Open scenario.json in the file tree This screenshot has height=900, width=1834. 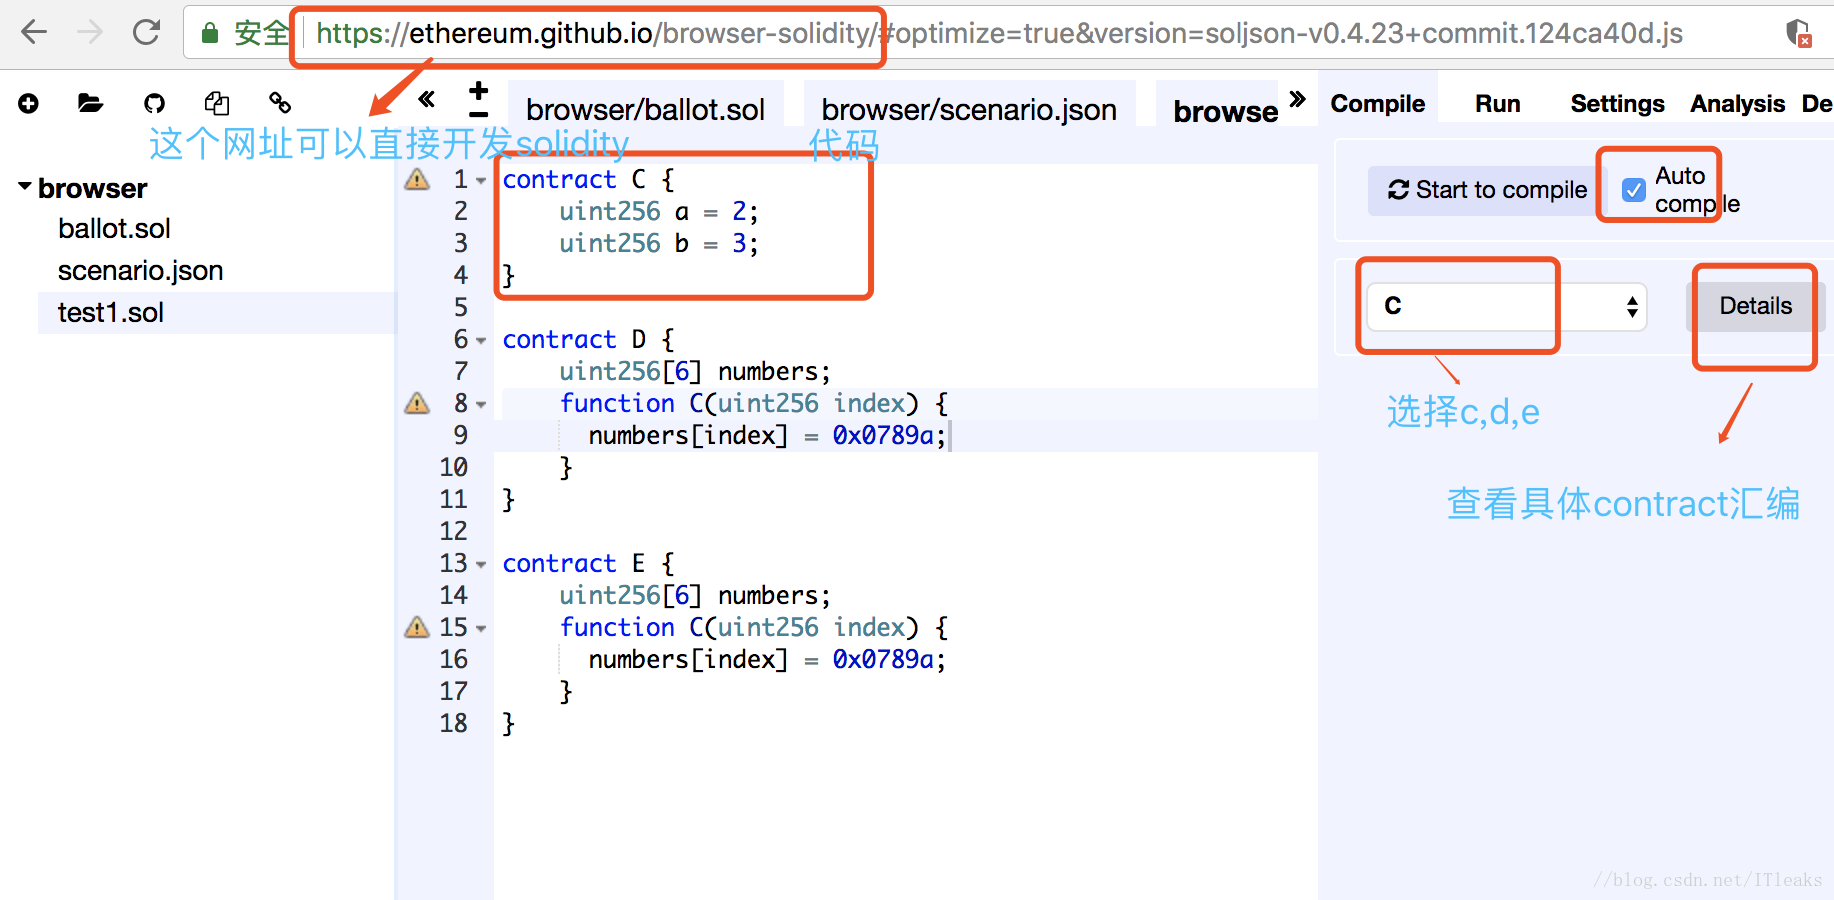(140, 271)
